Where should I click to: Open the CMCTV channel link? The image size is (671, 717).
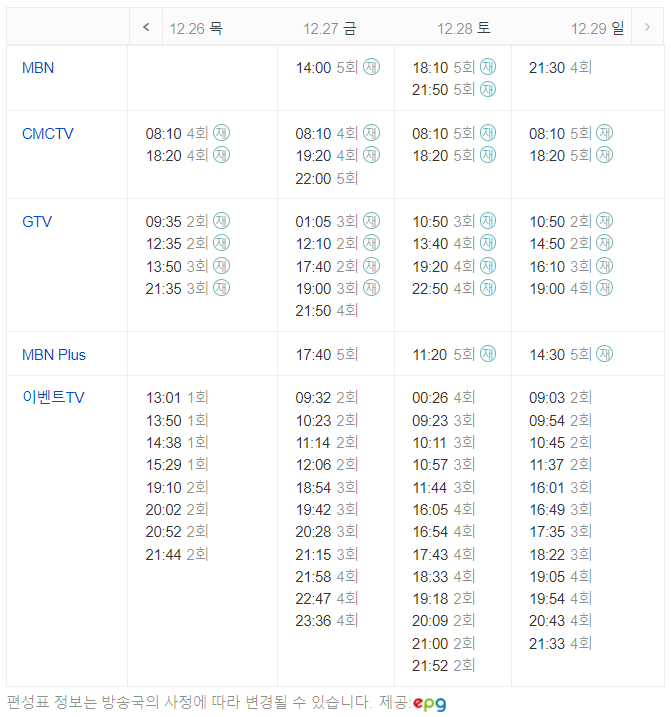pyautogui.click(x=48, y=134)
